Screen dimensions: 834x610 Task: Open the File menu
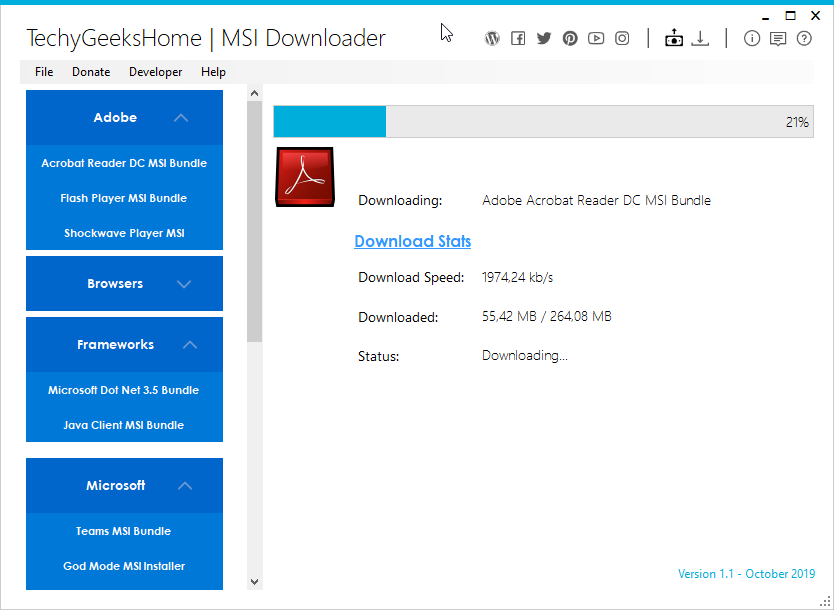(43, 71)
